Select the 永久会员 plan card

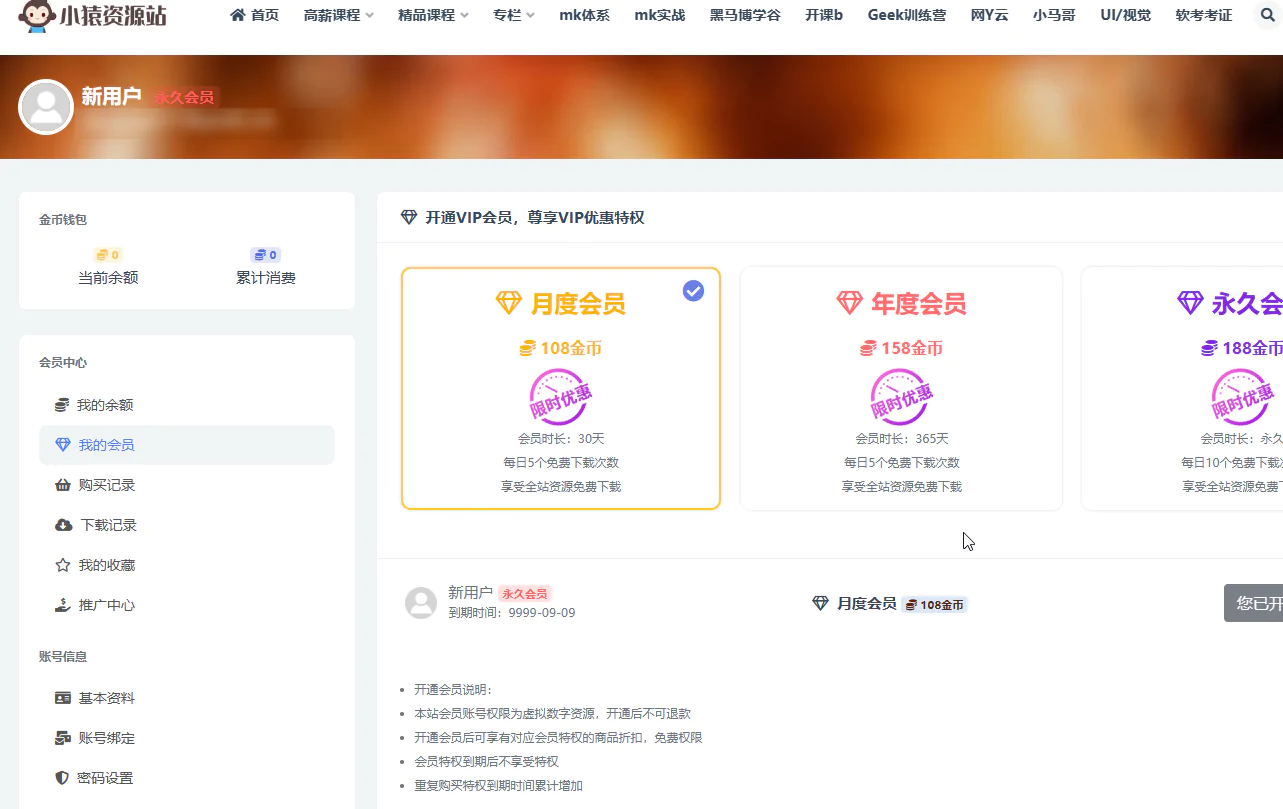click(x=1182, y=388)
